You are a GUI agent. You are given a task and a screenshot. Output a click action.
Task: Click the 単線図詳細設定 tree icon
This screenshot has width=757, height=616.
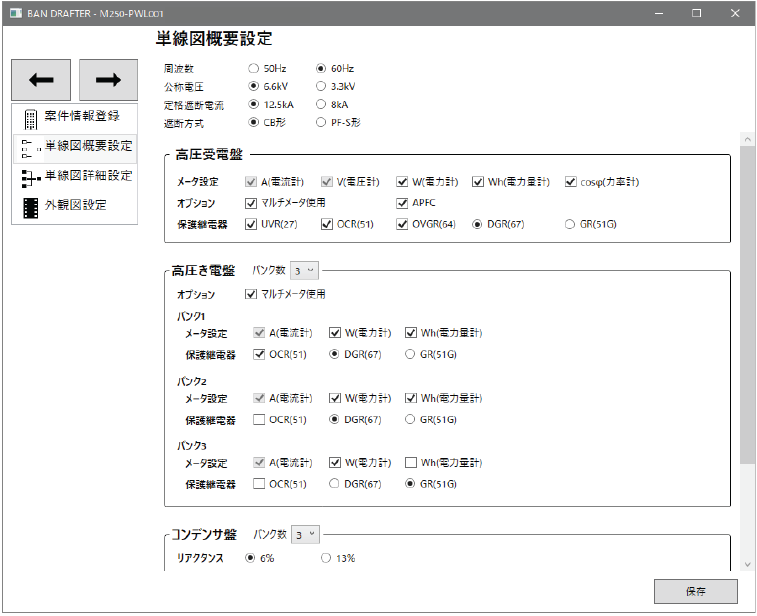(x=30, y=177)
